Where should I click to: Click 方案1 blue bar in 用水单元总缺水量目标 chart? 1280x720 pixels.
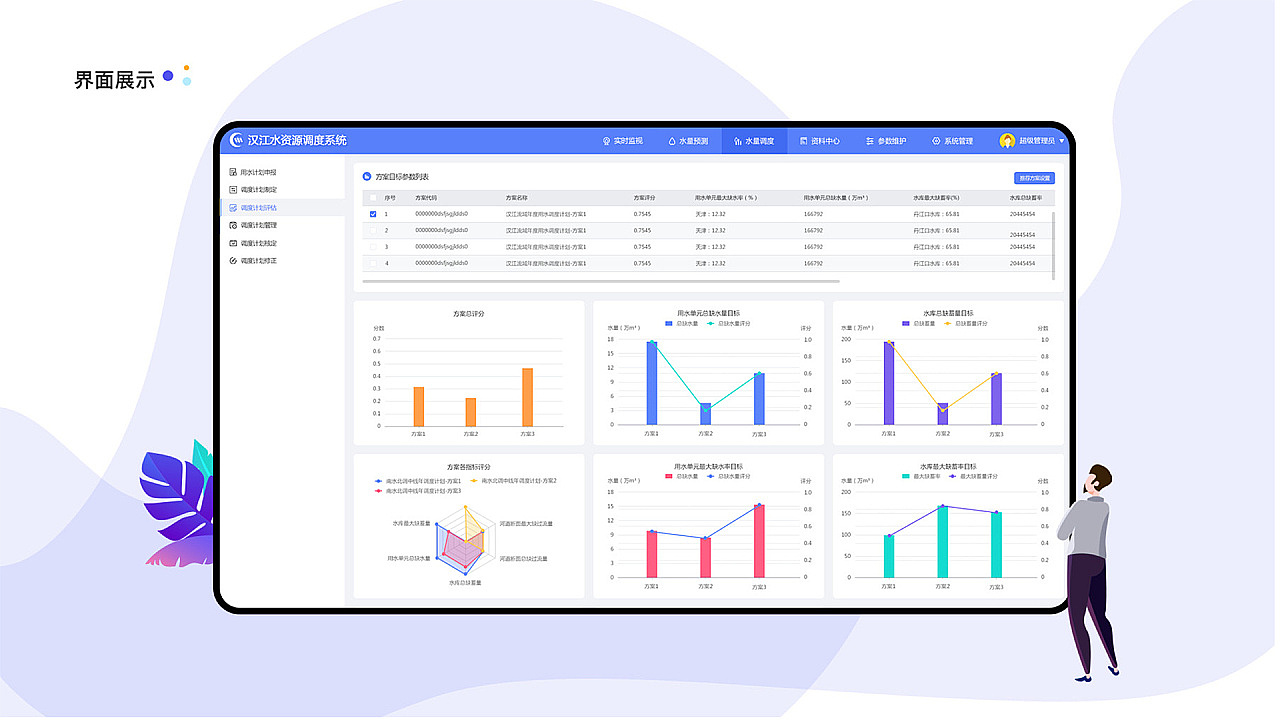(x=652, y=383)
